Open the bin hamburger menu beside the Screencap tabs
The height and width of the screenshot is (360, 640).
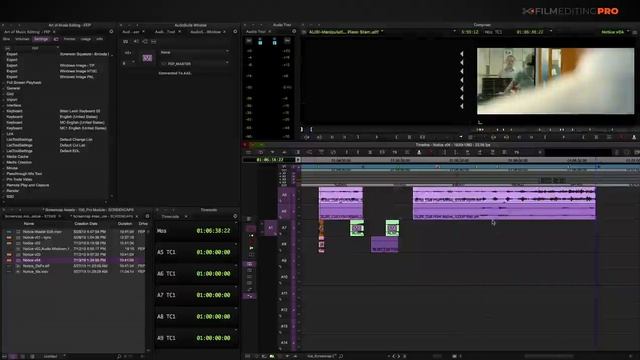147,216
